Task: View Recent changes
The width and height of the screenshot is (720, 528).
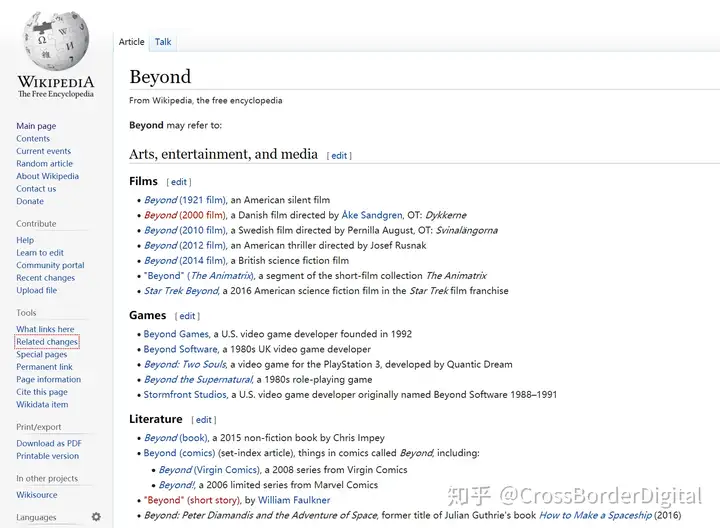Action: point(45,278)
